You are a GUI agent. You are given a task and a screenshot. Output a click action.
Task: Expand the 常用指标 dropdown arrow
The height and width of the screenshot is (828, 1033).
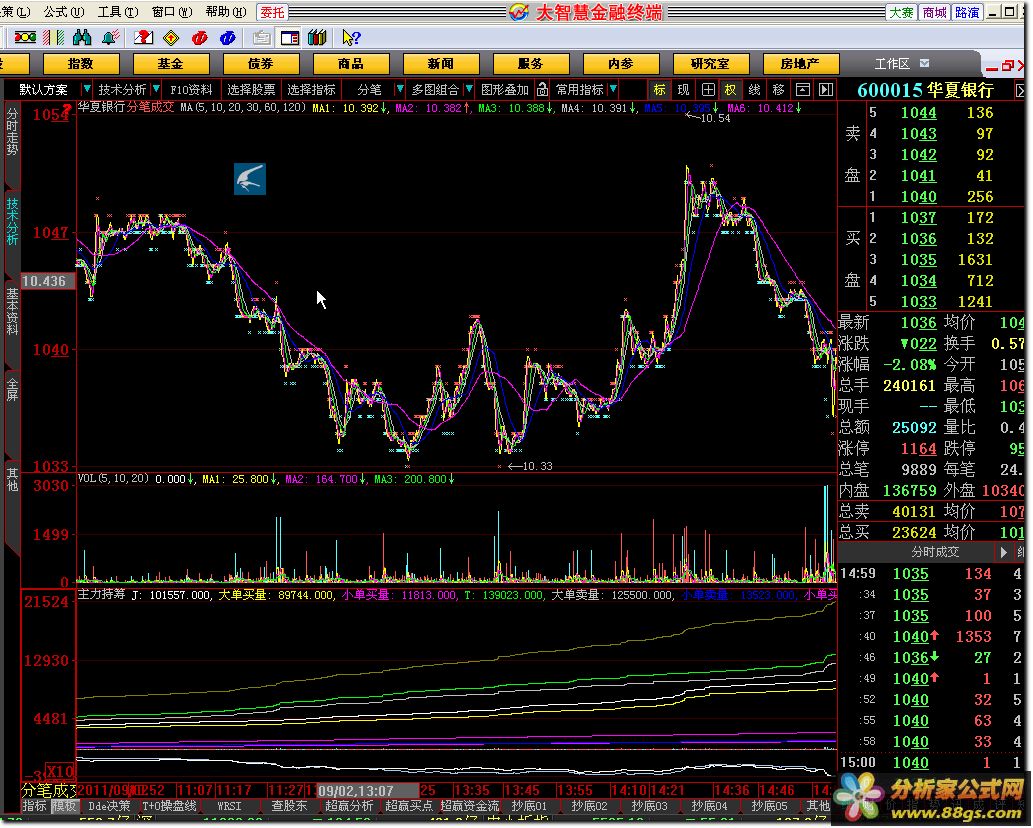(613, 89)
